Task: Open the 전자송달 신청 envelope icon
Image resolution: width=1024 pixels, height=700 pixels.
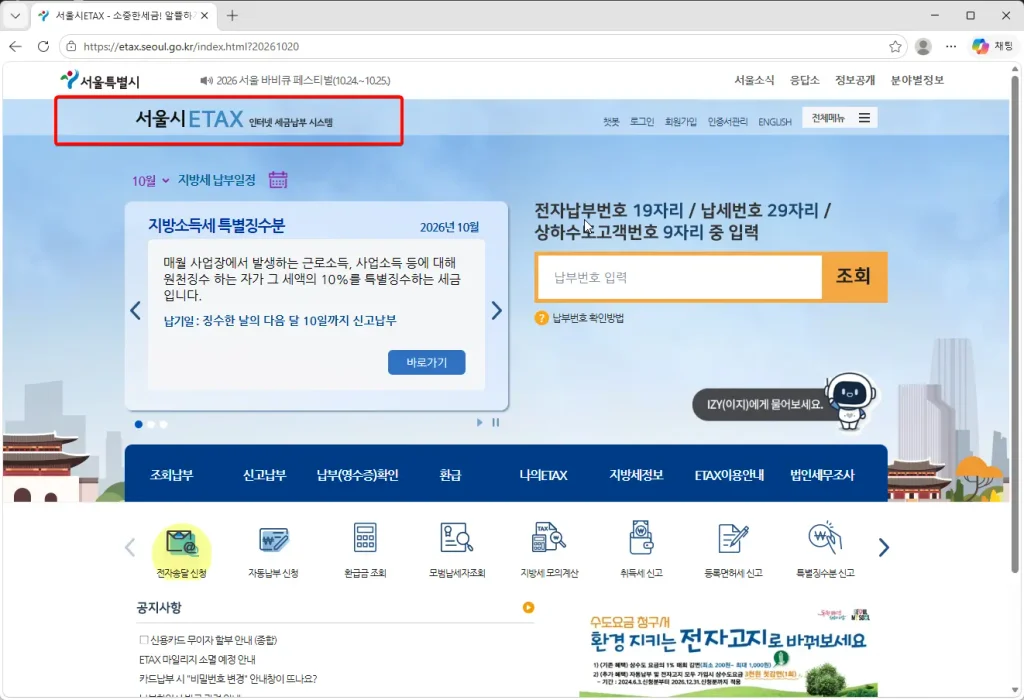Action: 182,542
